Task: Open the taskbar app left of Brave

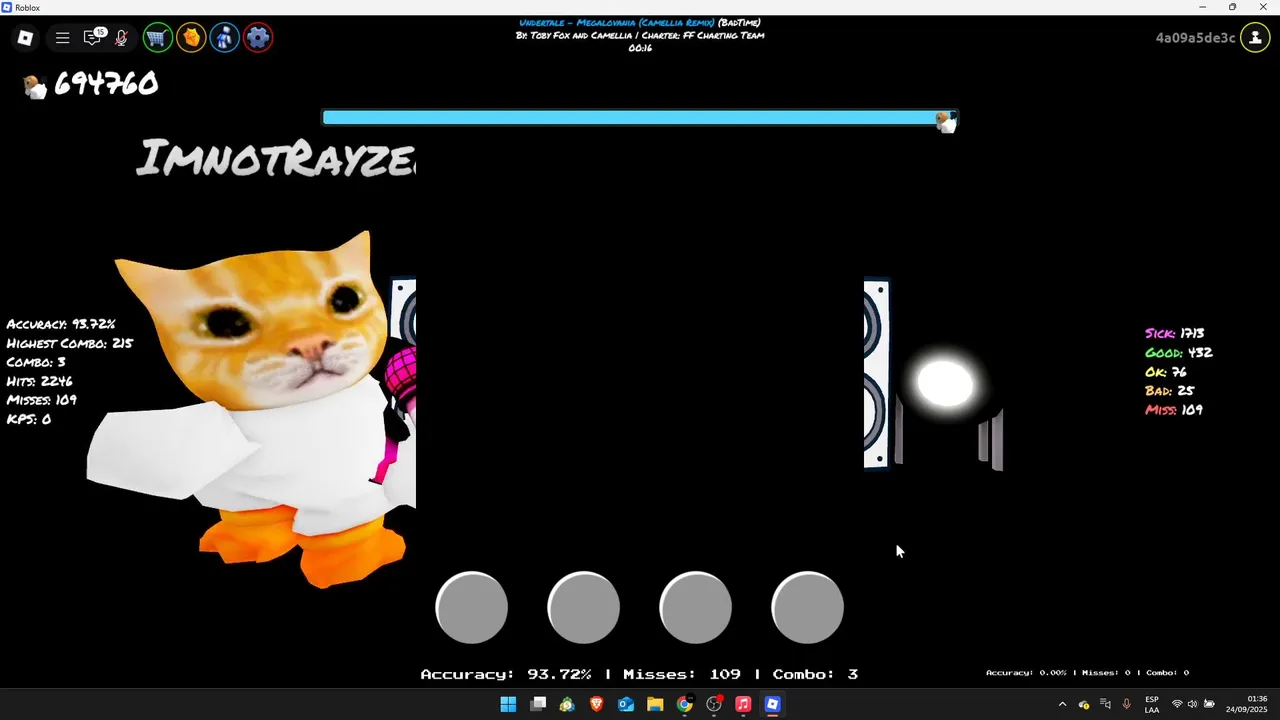Action: tap(567, 704)
